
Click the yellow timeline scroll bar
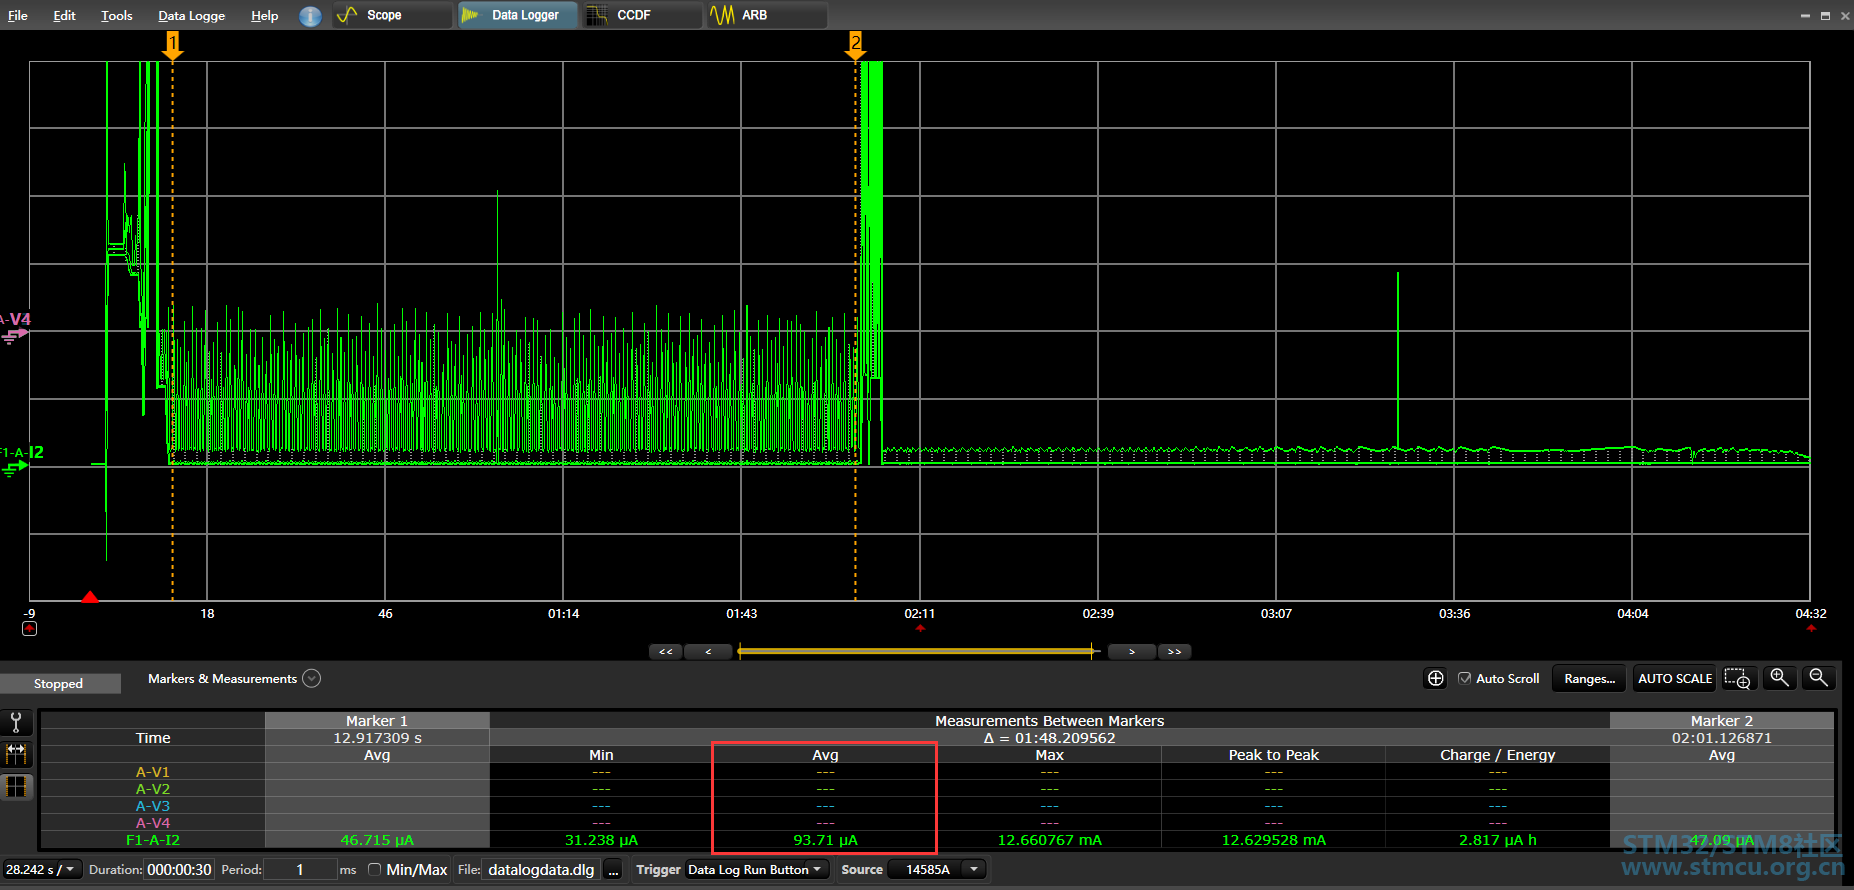pos(916,651)
